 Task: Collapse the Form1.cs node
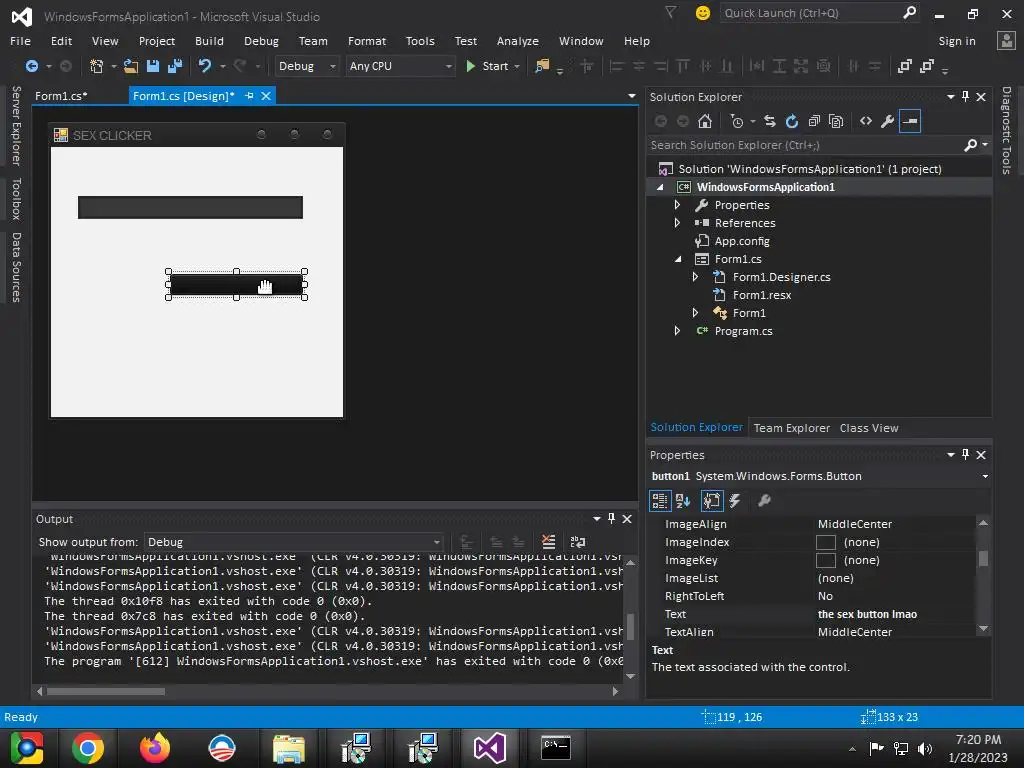point(677,259)
